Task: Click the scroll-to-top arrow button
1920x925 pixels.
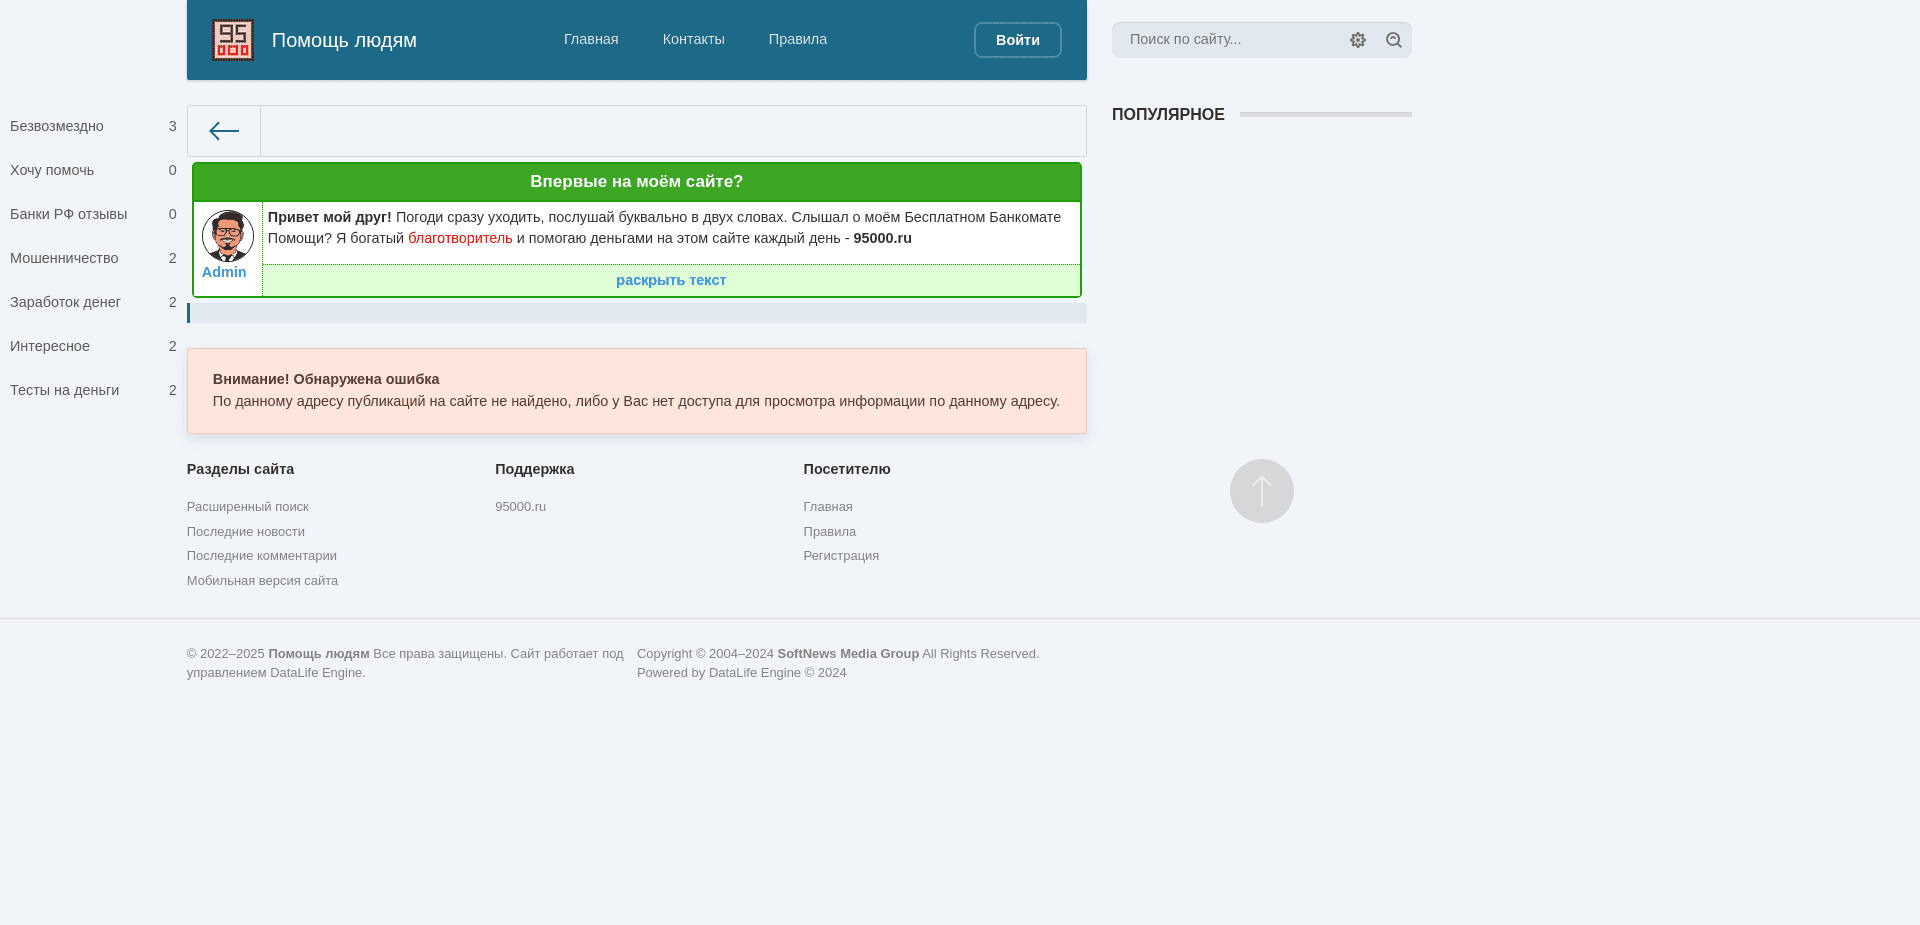Action: [x=1261, y=491]
